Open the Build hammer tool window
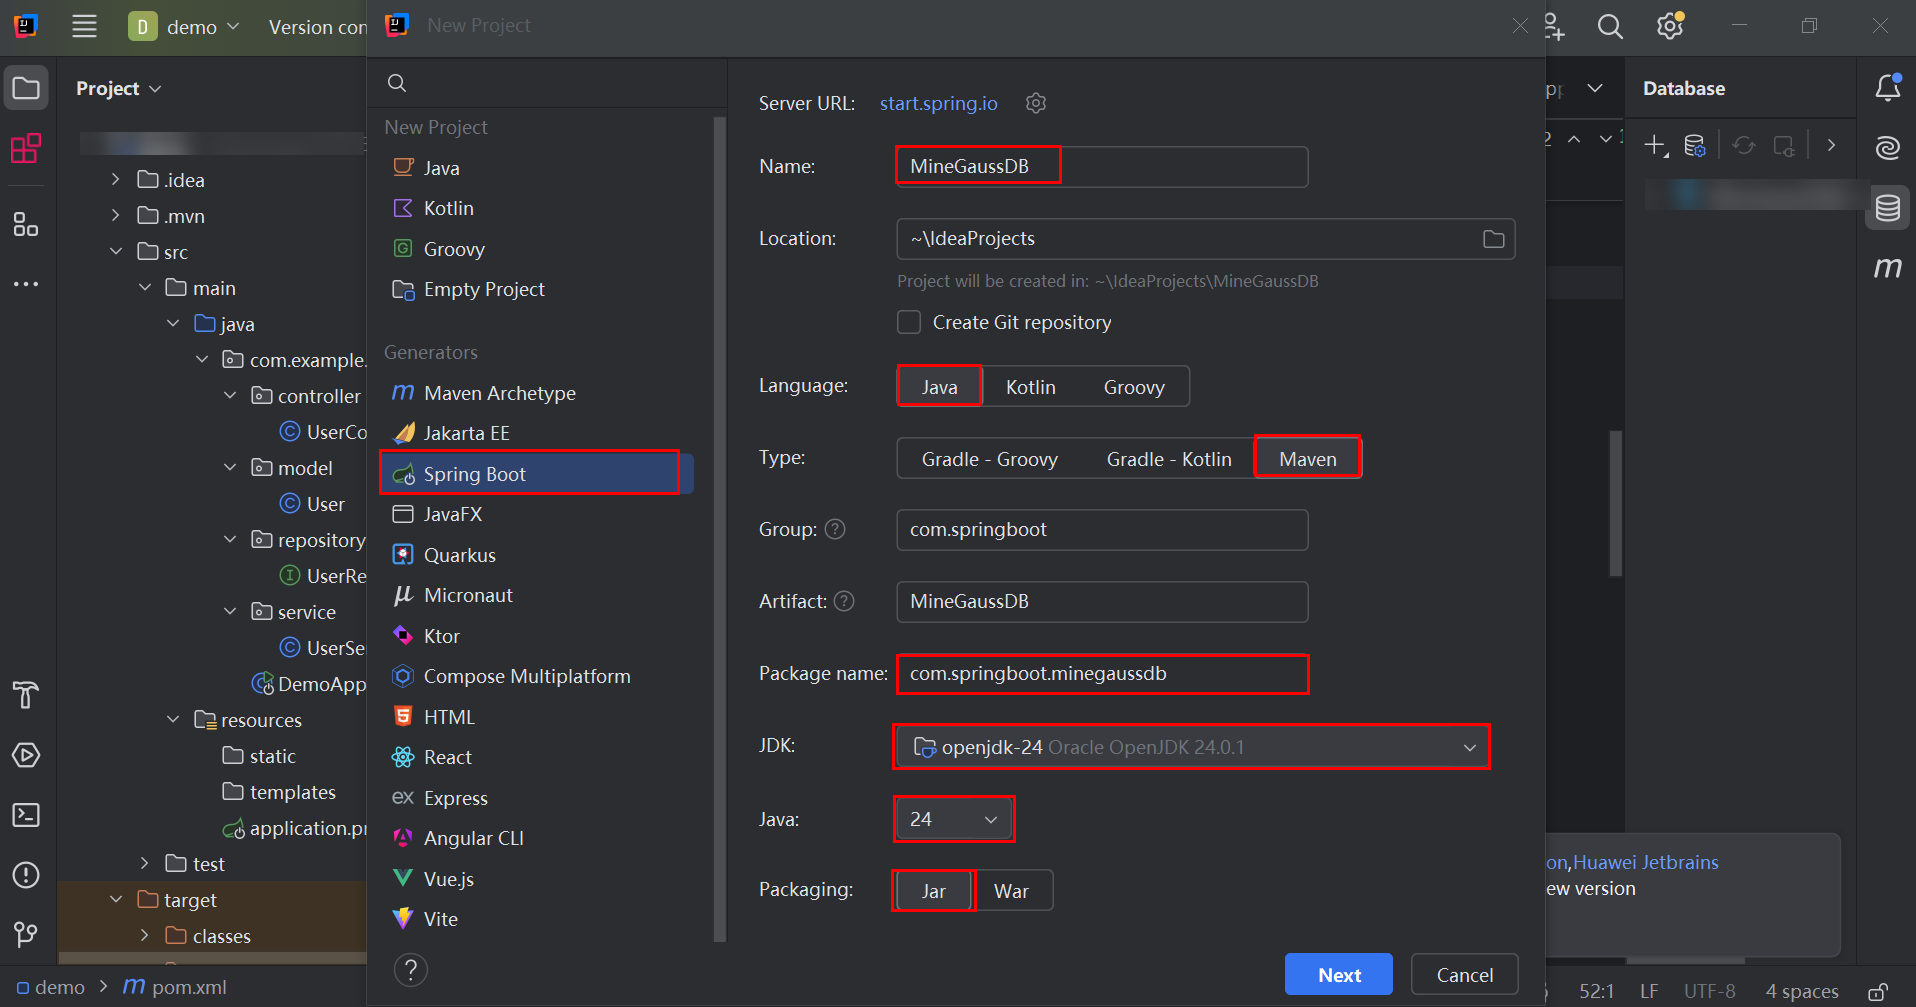The height and width of the screenshot is (1007, 1916). point(26,694)
